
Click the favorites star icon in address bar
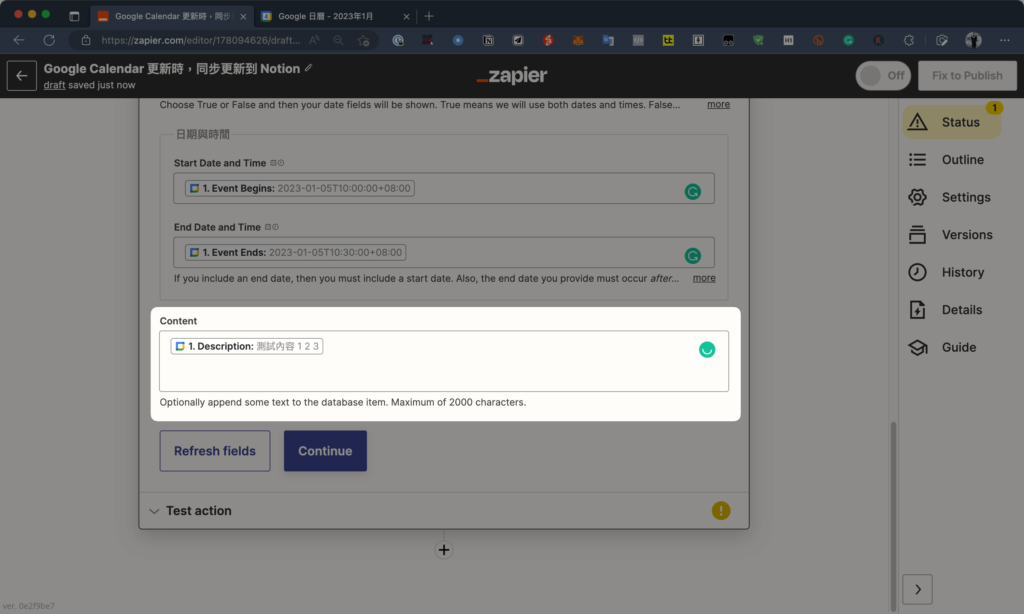tap(364, 40)
